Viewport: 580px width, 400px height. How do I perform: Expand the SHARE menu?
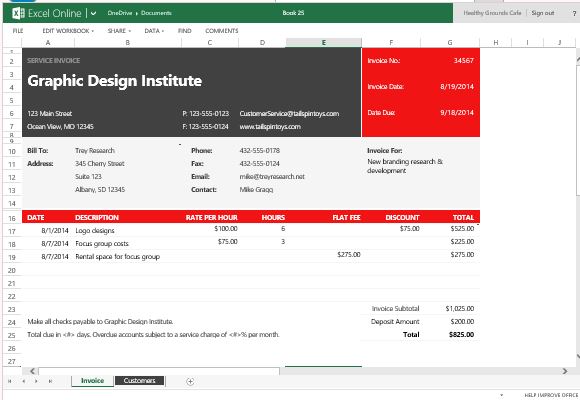(119, 31)
